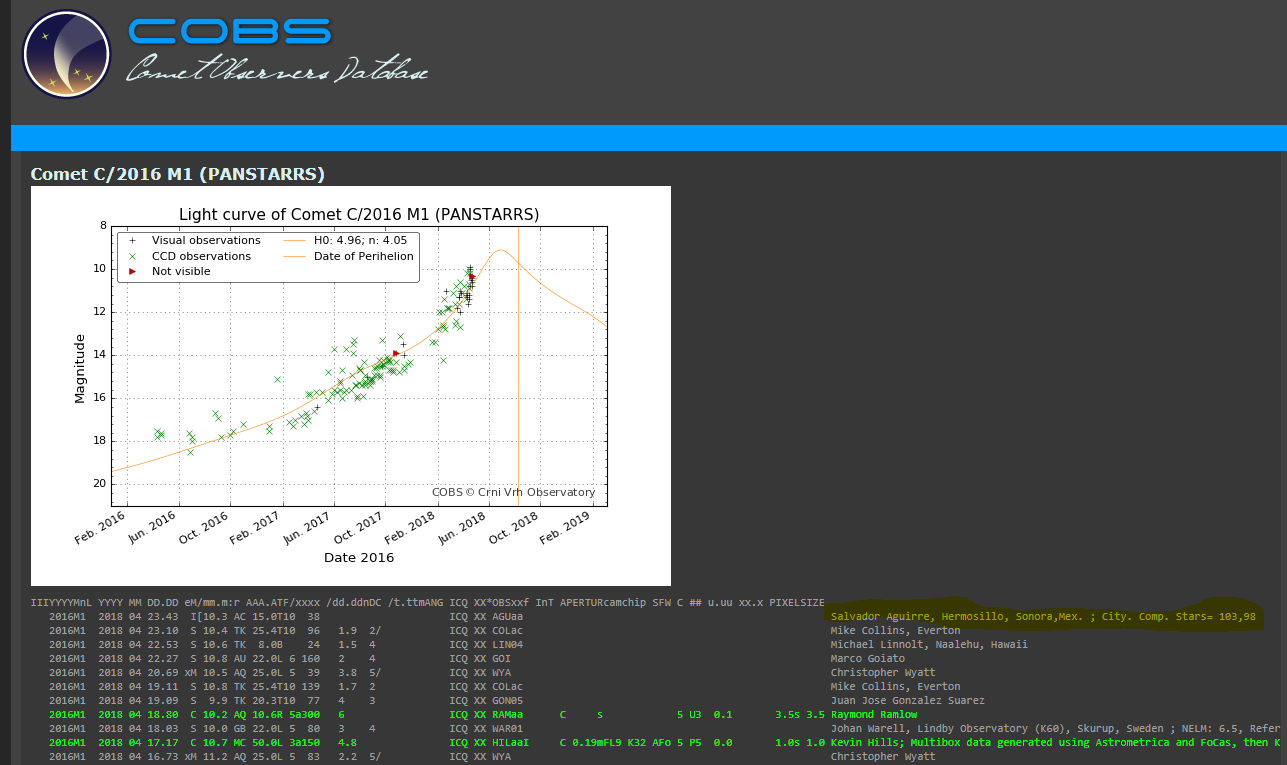Click observer code WAR01
Screen dimensions: 1287x765
(x=507, y=729)
